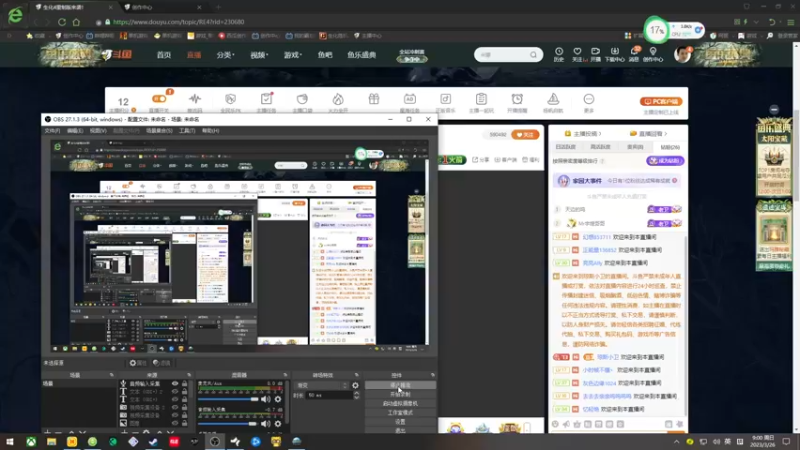This screenshot has width=800, height=450.
Task: Show hidden icons in system tray
Action: pyautogui.click(x=677, y=442)
